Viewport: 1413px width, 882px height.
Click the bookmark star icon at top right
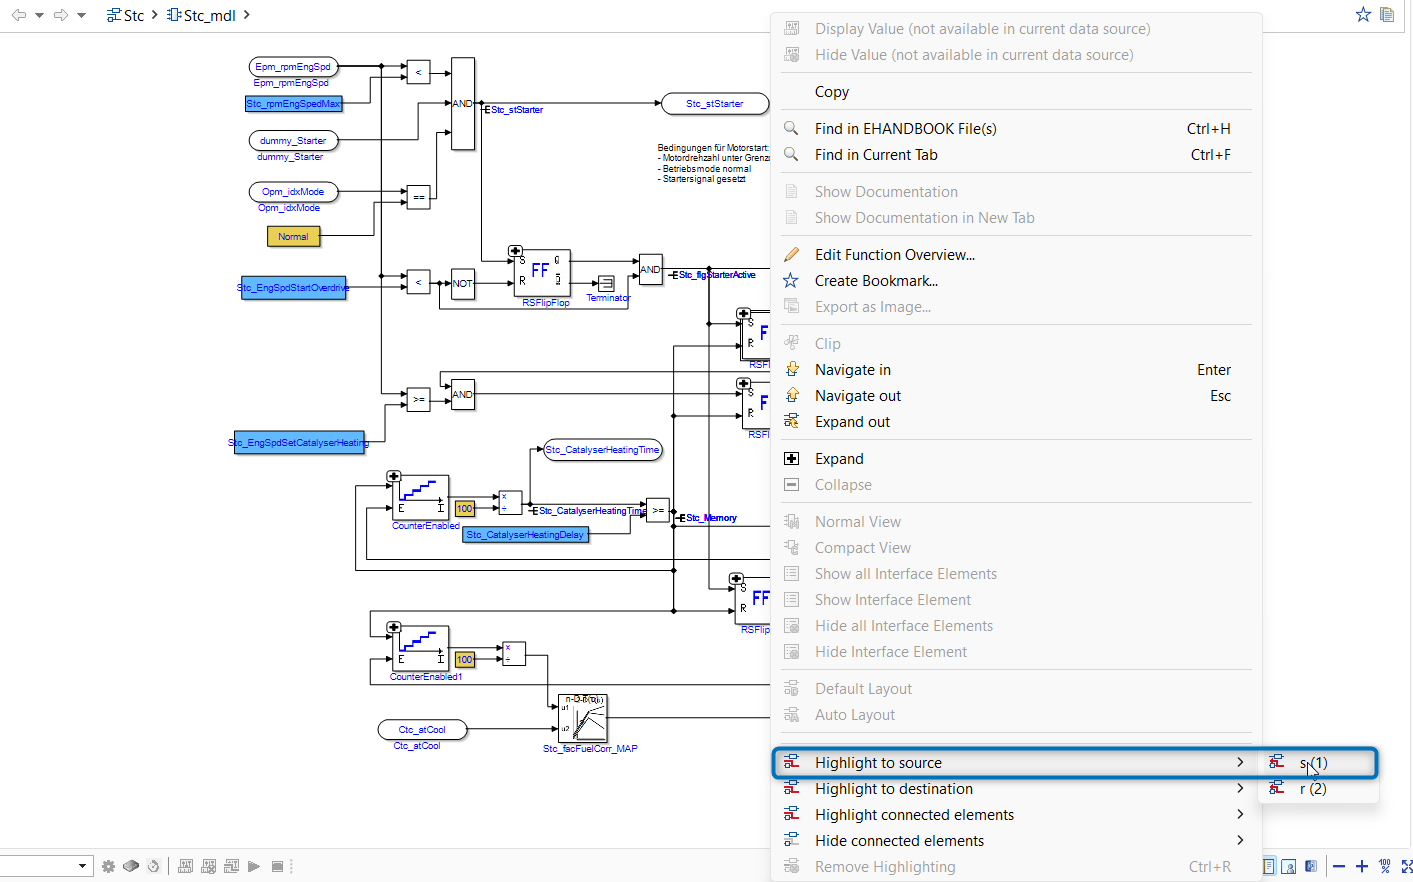pos(1363,14)
